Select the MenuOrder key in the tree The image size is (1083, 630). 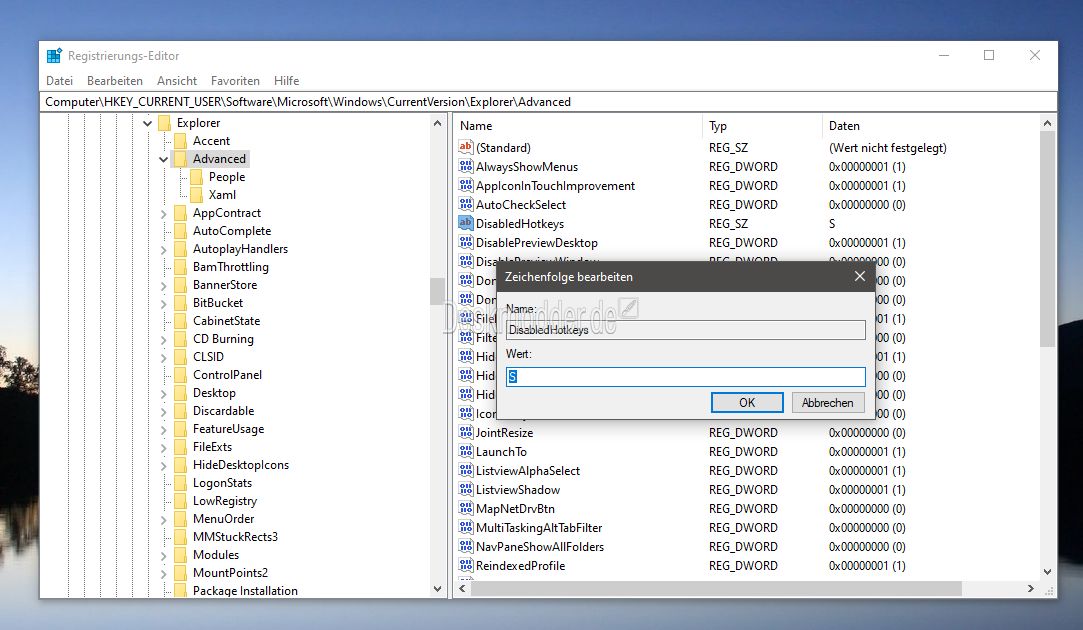pyautogui.click(x=224, y=519)
